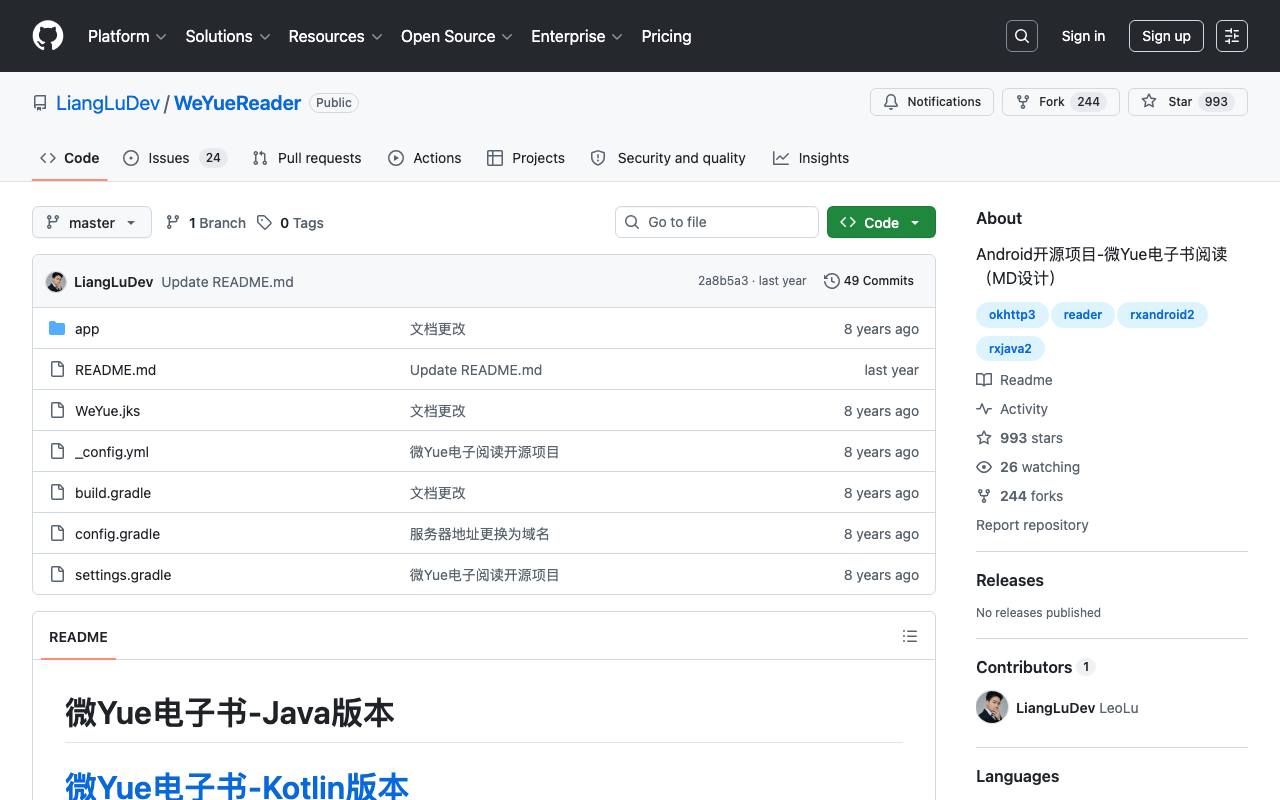Click the LiangLuDev contributor avatar
Viewport: 1280px width, 800px height.
(992, 707)
